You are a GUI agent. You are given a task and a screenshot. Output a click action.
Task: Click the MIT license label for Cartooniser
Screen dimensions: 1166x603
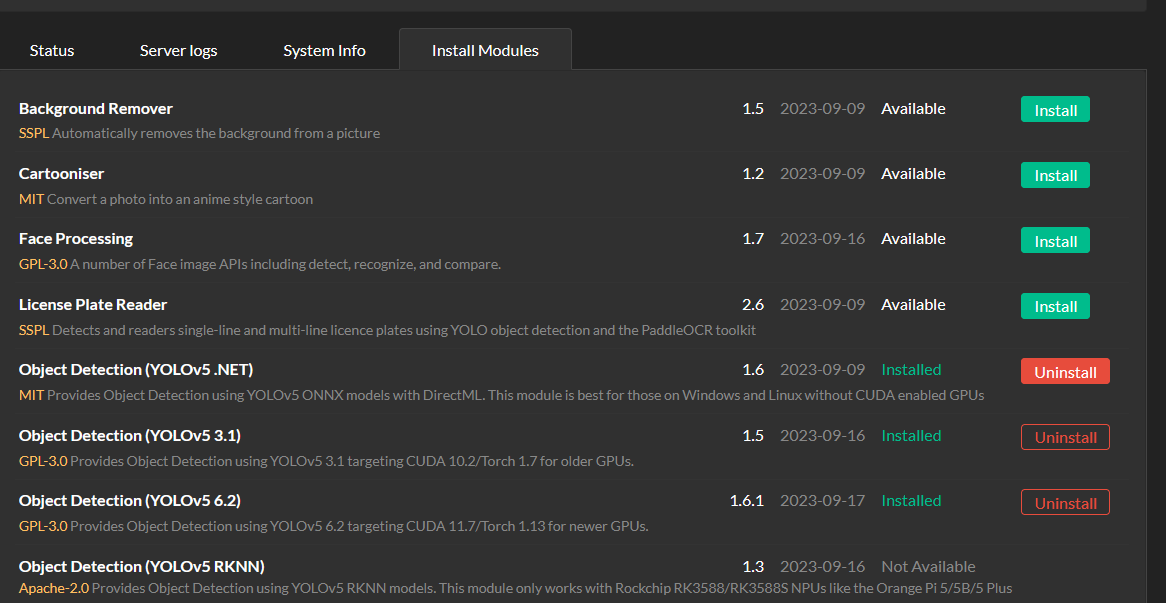click(31, 199)
